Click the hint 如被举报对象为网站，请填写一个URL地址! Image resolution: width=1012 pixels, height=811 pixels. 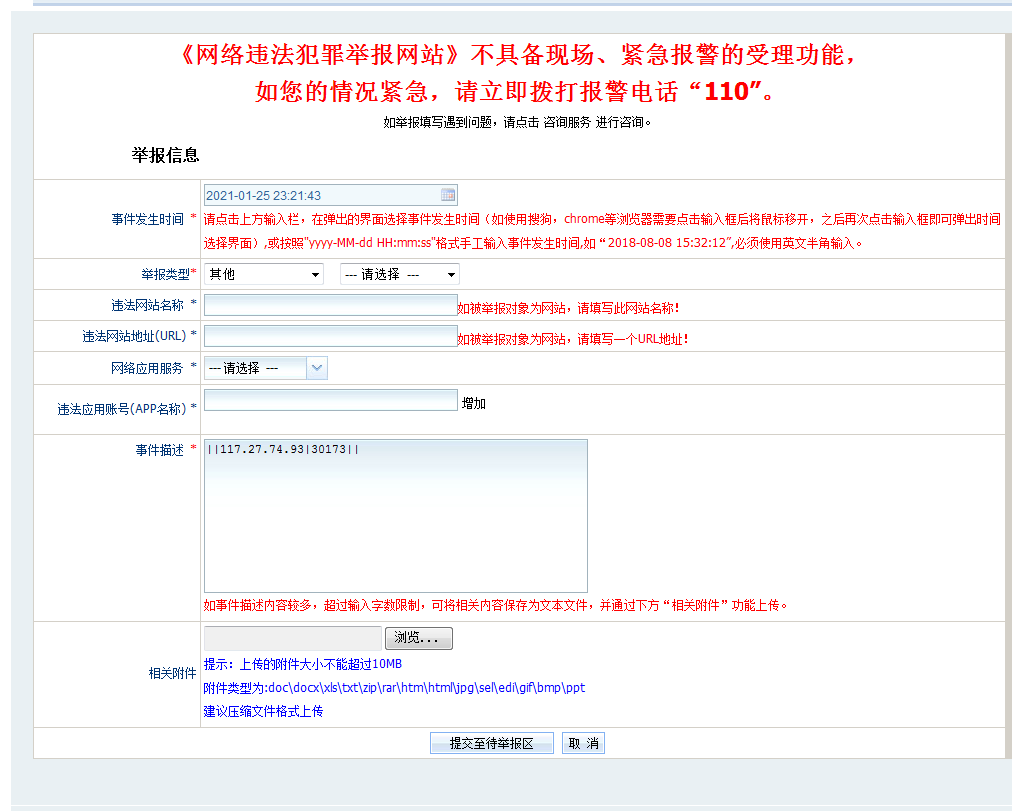[573, 339]
